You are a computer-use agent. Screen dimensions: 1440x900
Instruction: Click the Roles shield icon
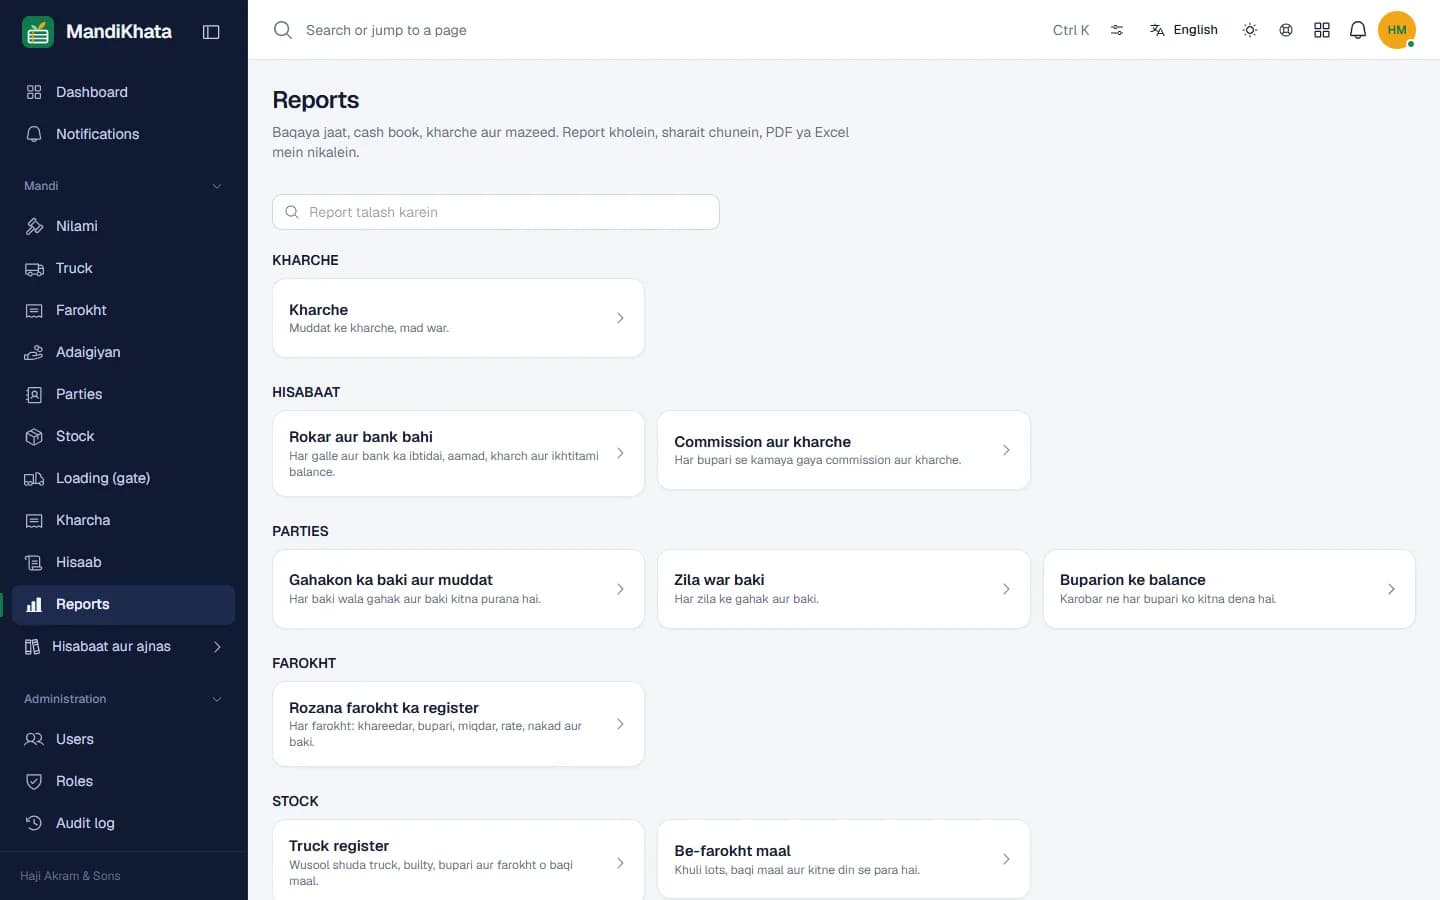[x=34, y=781]
